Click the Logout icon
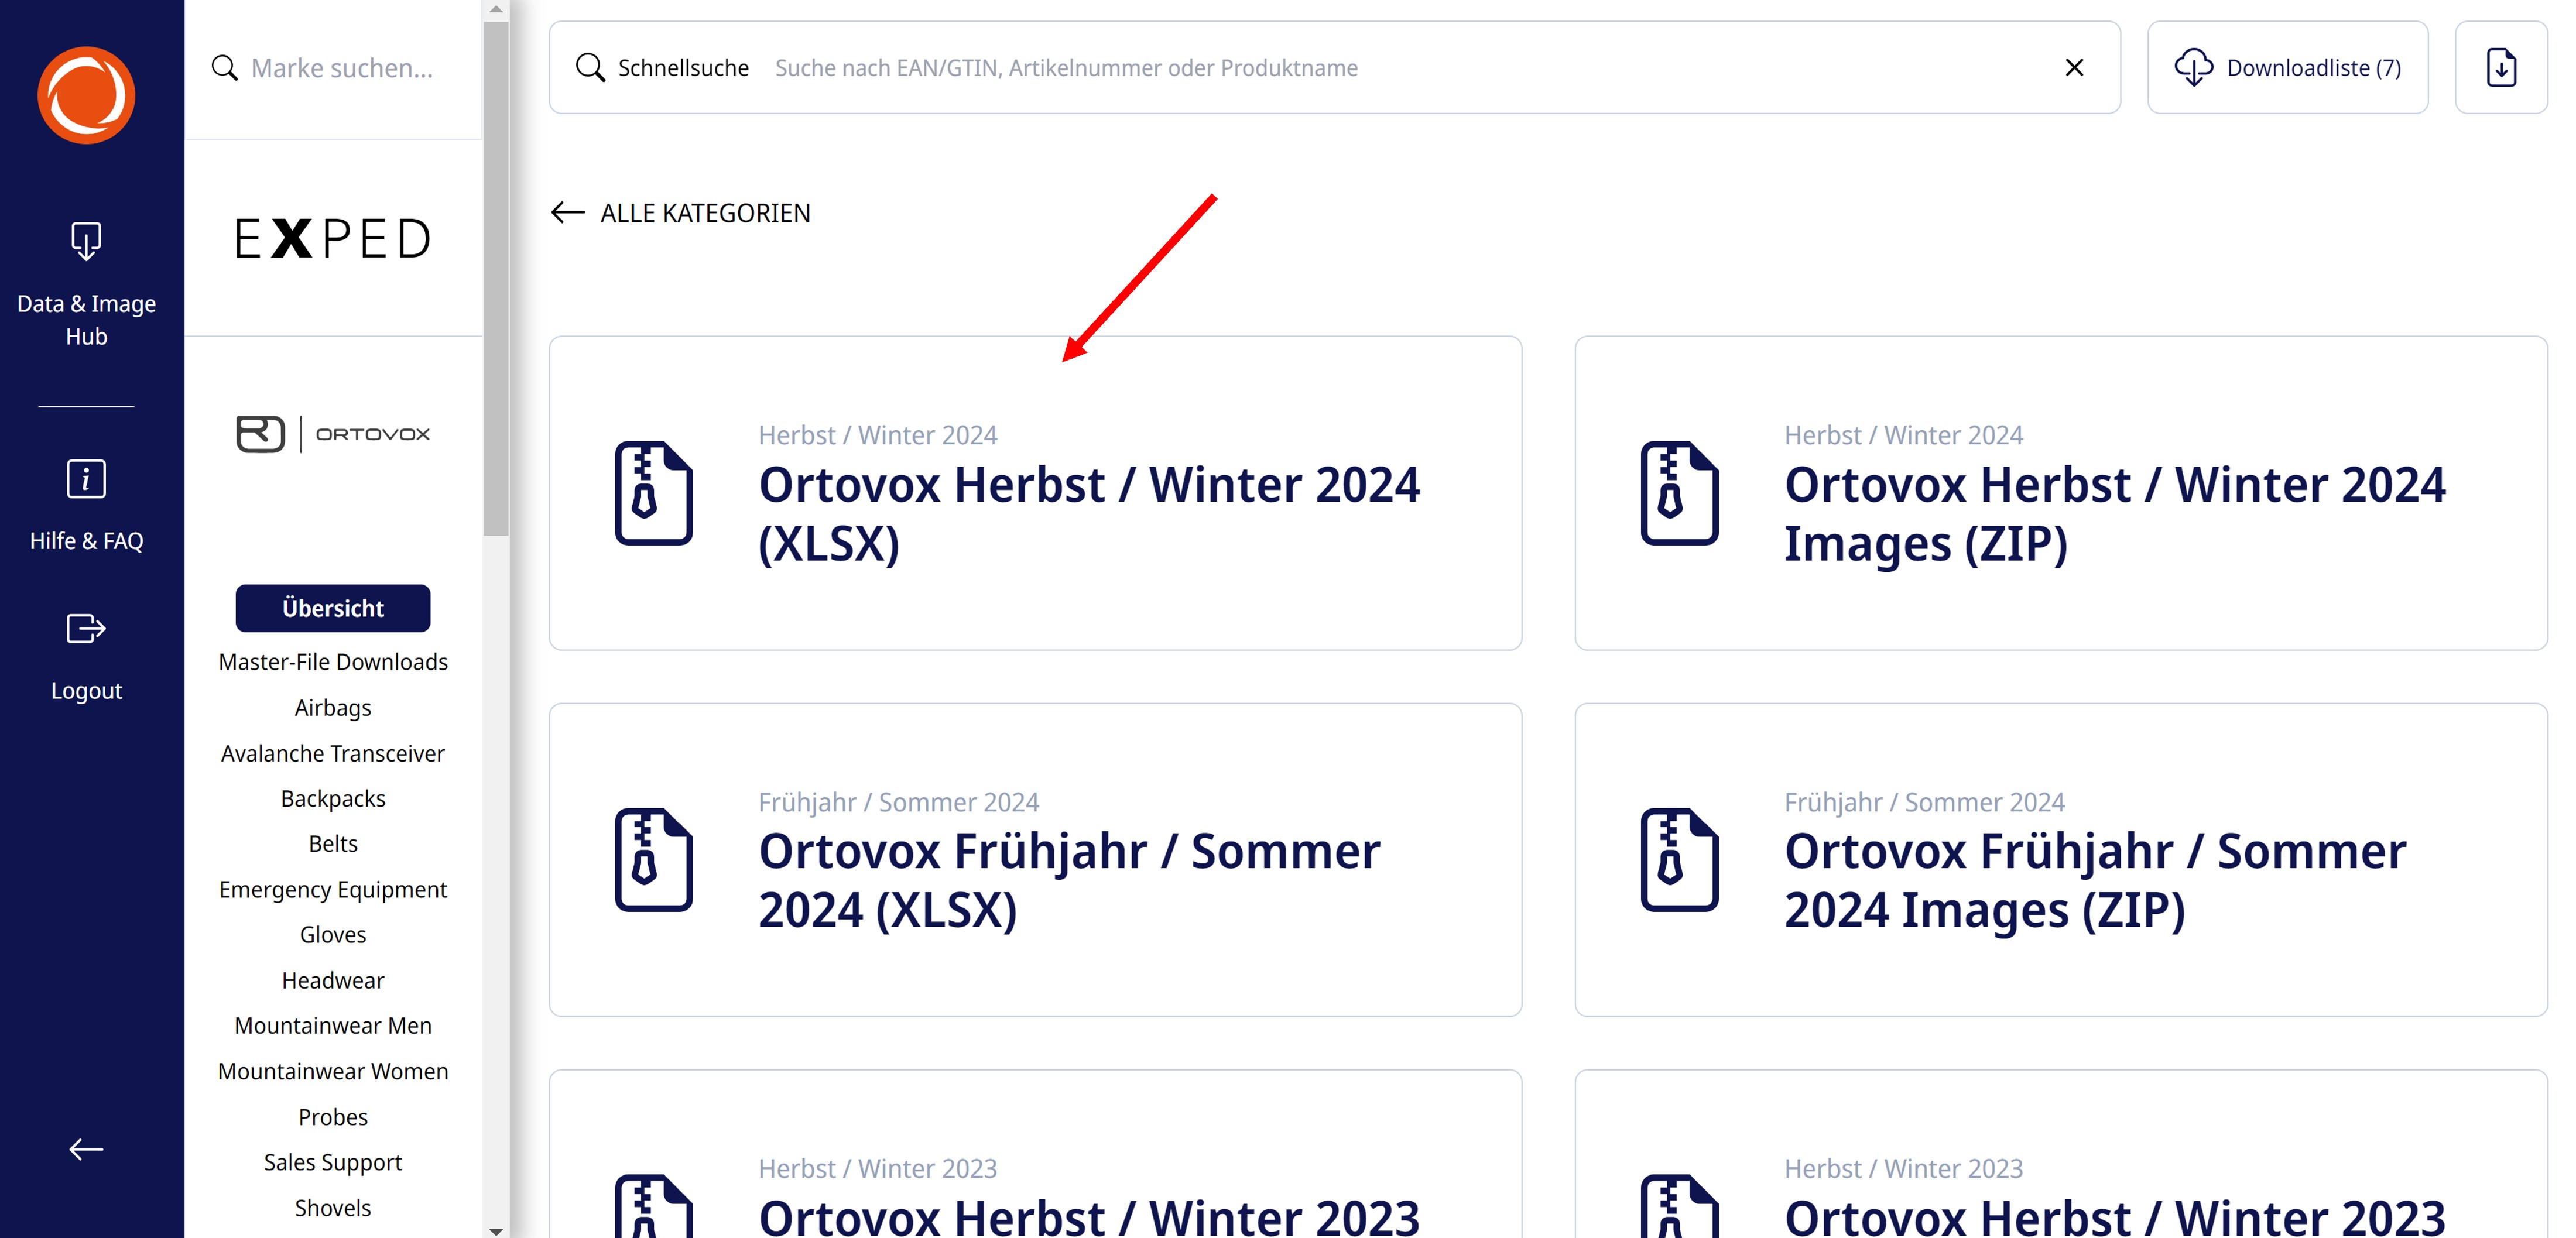Viewport: 2576px width, 1238px height. pos(86,629)
